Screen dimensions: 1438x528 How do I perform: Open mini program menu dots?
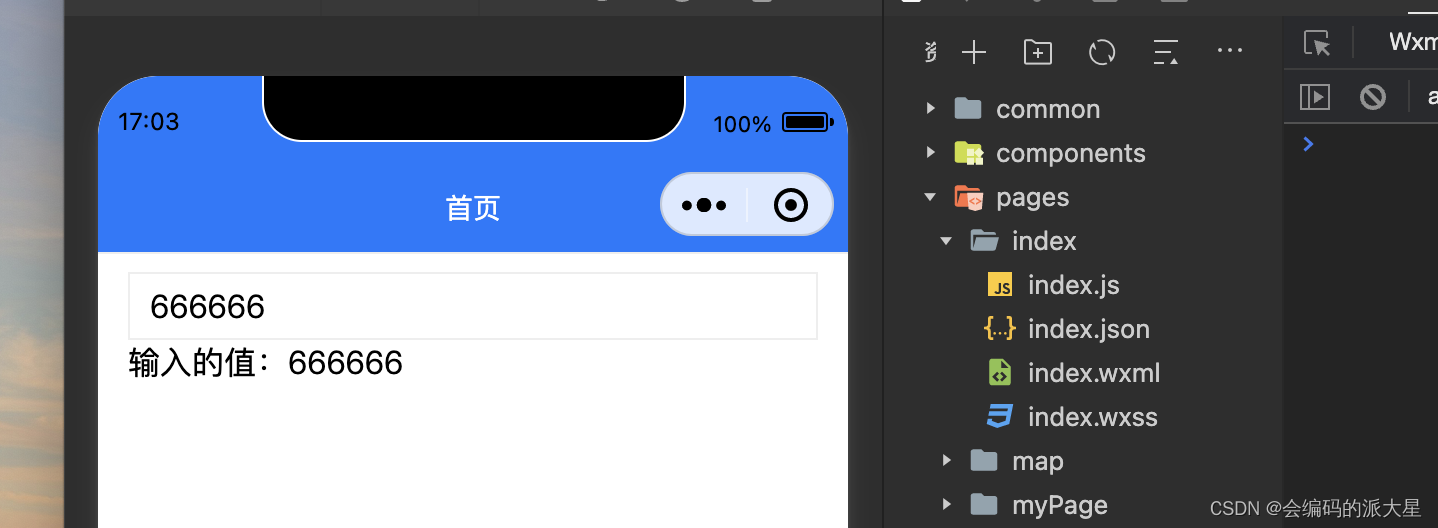[x=703, y=205]
